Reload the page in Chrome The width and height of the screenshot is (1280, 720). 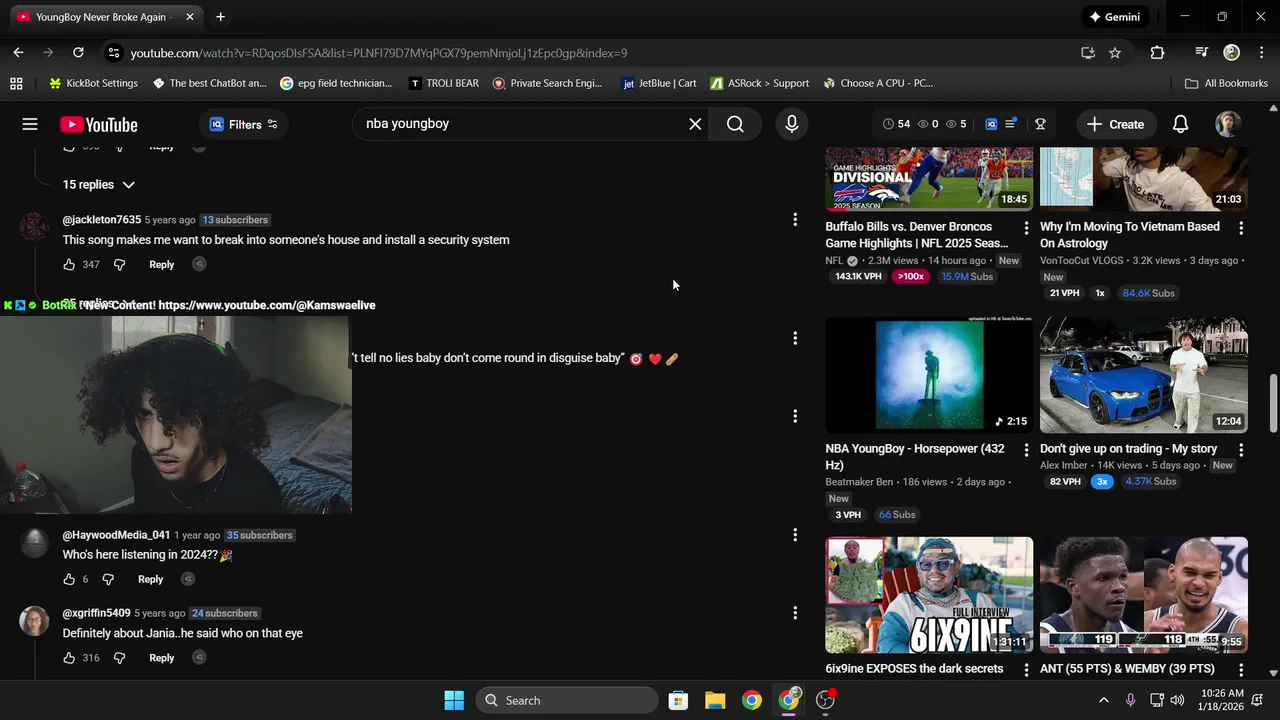click(x=78, y=53)
